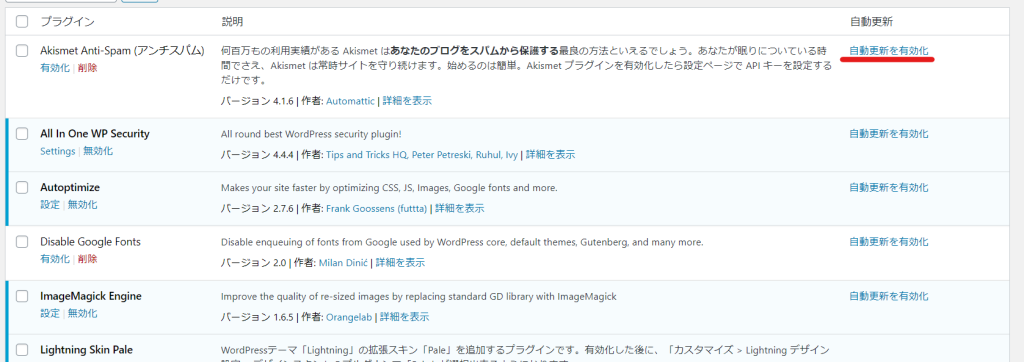View details of Akismet via 詳細を表示
The height and width of the screenshot is (362, 1024).
407,101
